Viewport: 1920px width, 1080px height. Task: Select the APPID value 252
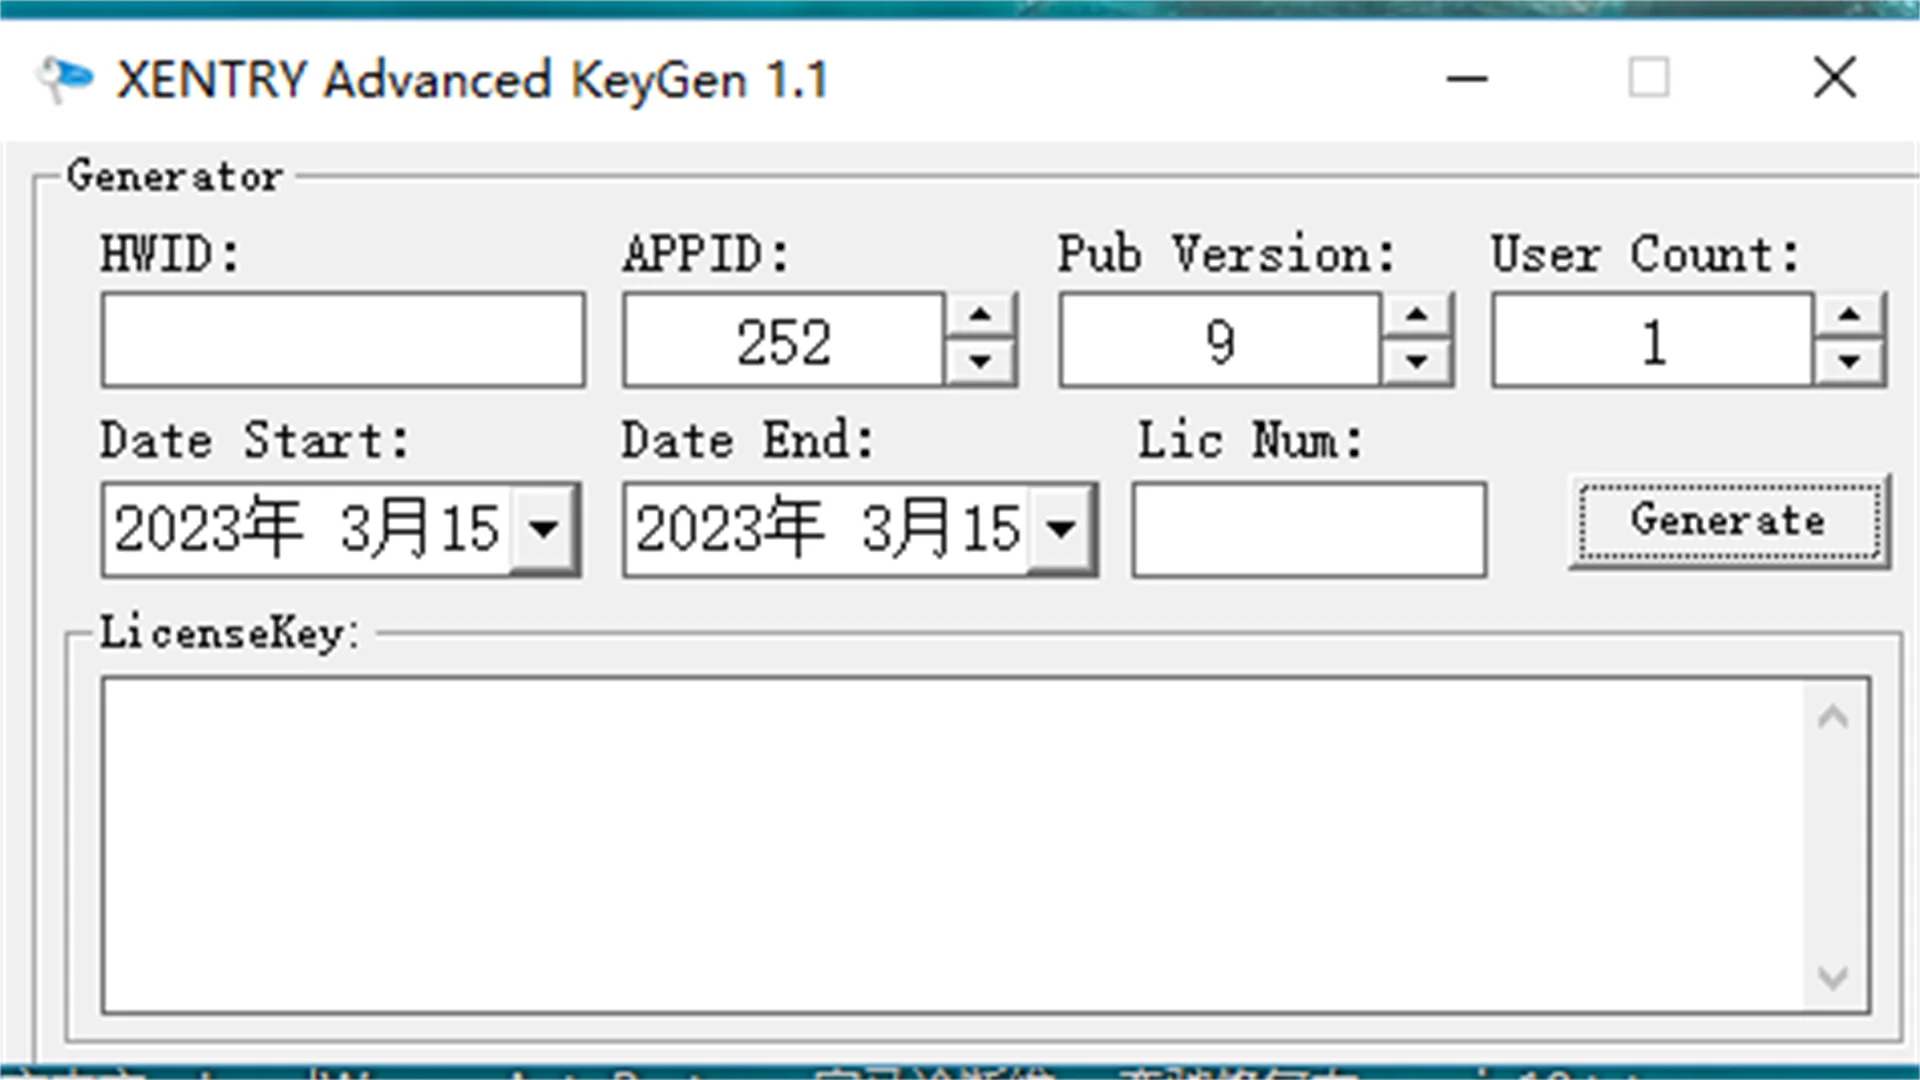click(x=783, y=340)
